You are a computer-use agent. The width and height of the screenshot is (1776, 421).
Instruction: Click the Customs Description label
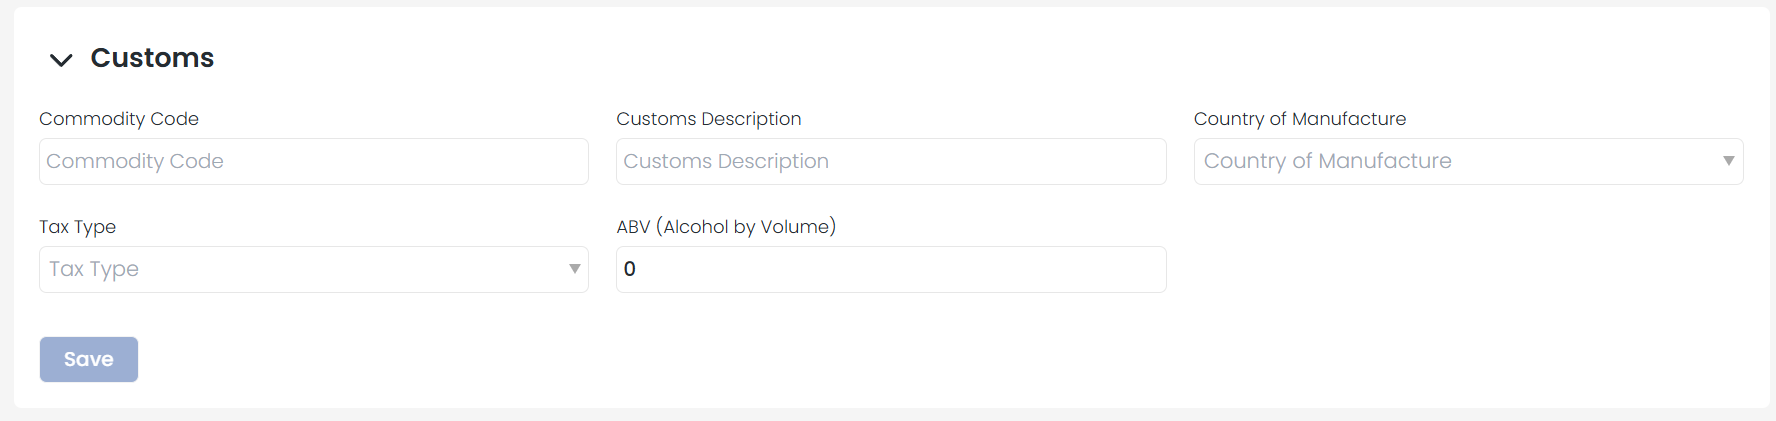coord(708,119)
